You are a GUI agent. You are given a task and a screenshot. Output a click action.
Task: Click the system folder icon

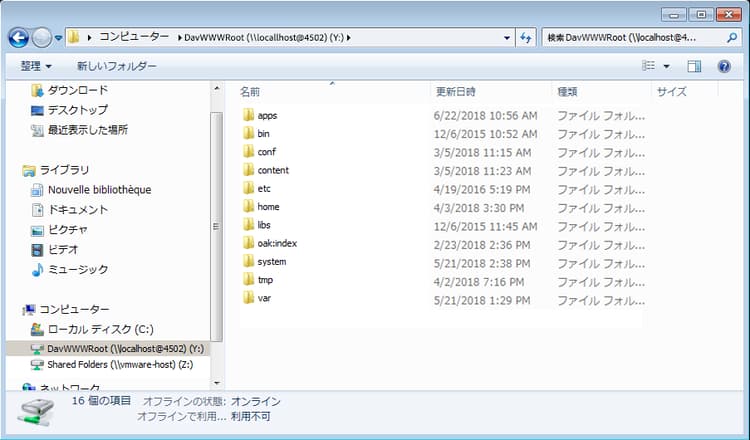pyautogui.click(x=248, y=262)
